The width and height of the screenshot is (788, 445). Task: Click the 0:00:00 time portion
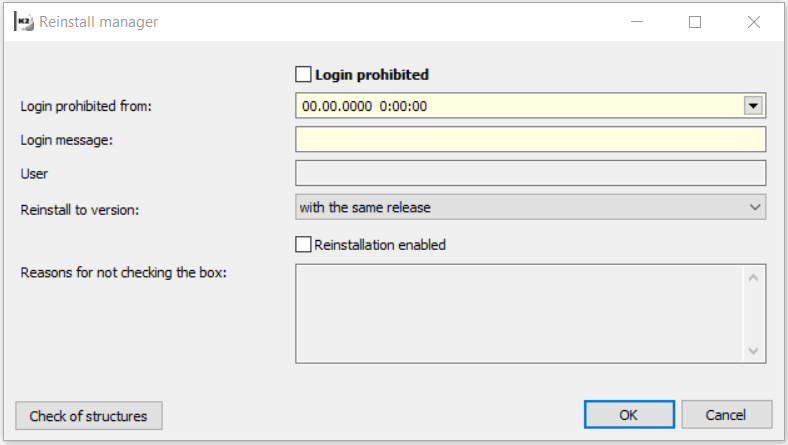[403, 105]
